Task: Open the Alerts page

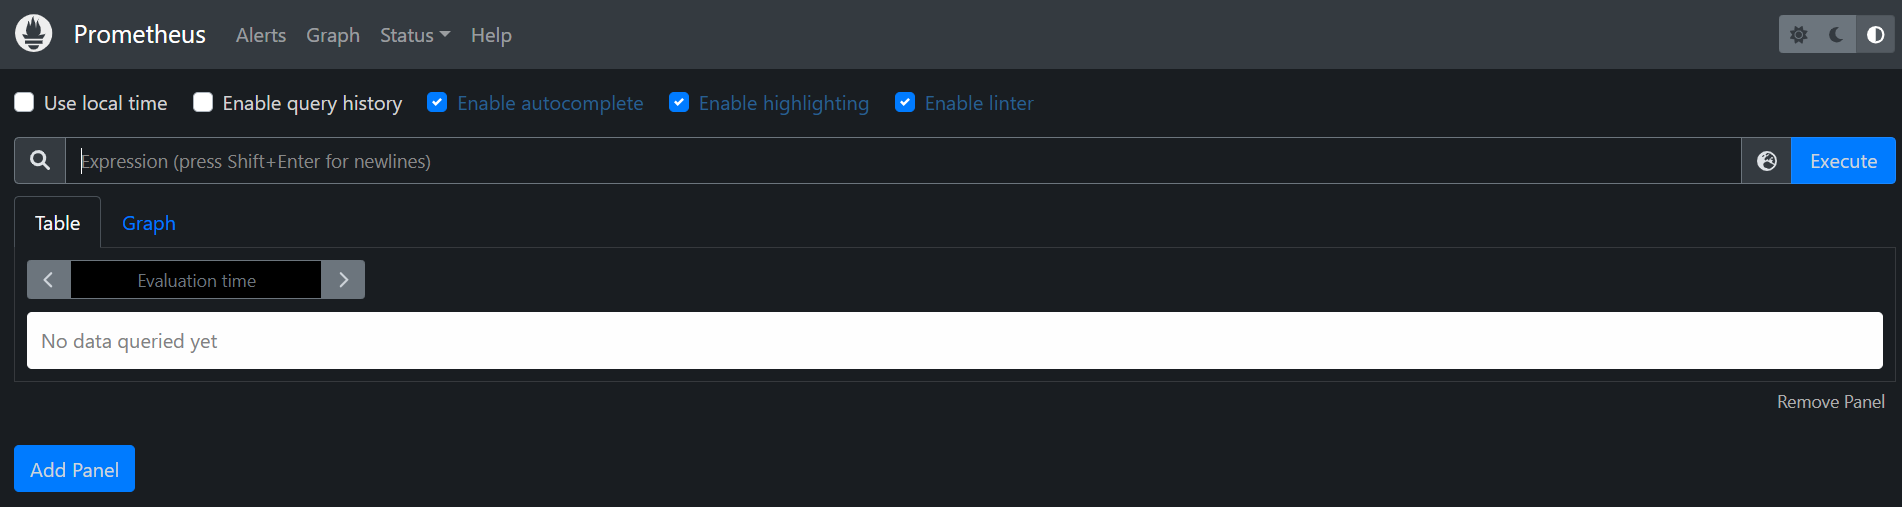Action: coord(261,35)
